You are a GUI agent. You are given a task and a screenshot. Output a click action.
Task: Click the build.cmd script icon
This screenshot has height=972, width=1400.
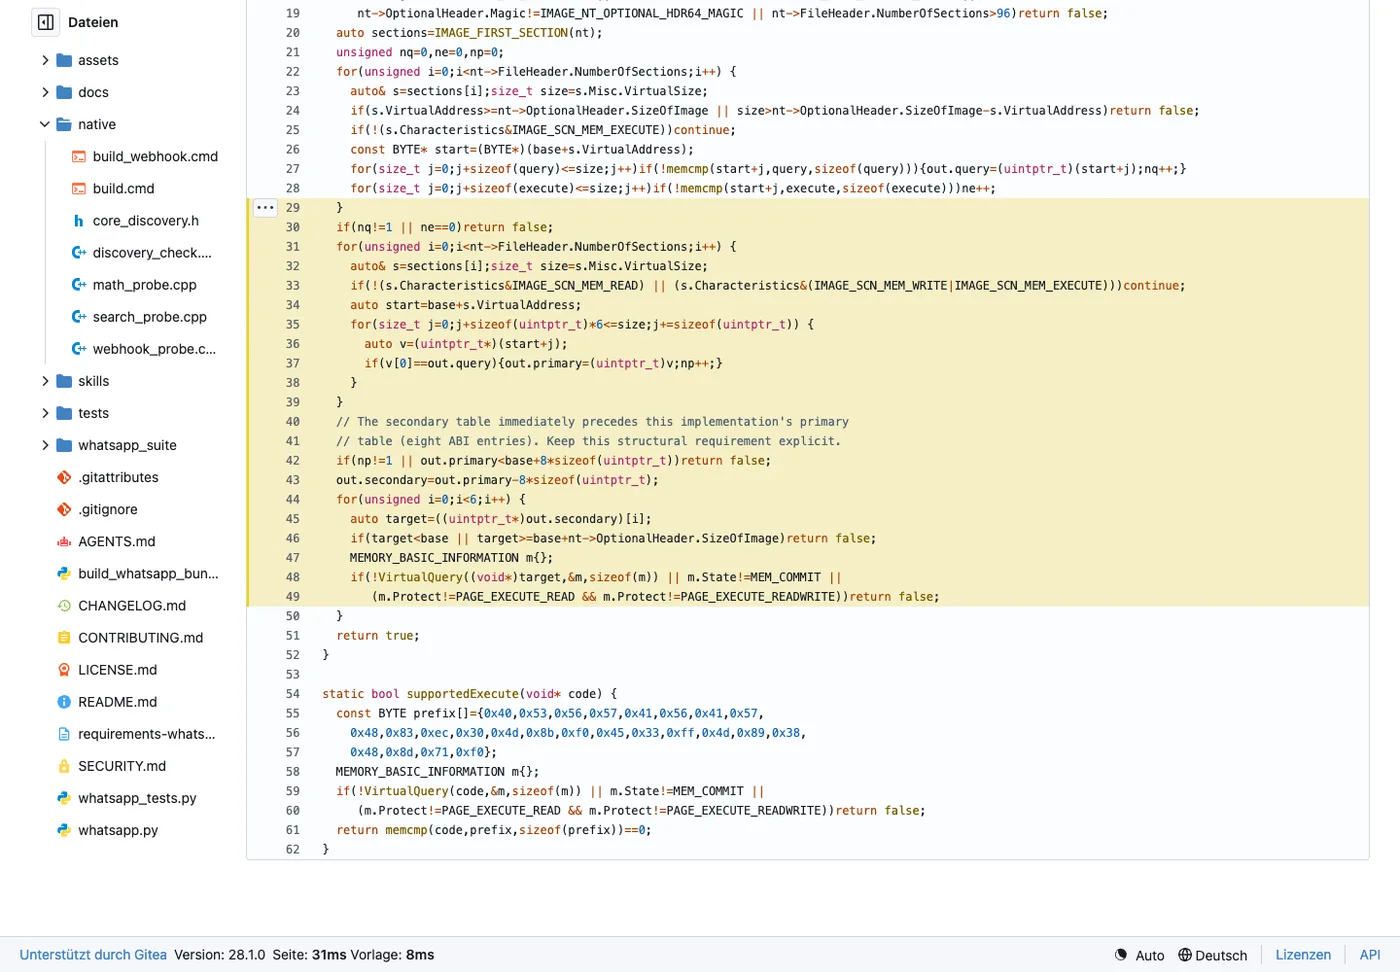click(x=79, y=188)
